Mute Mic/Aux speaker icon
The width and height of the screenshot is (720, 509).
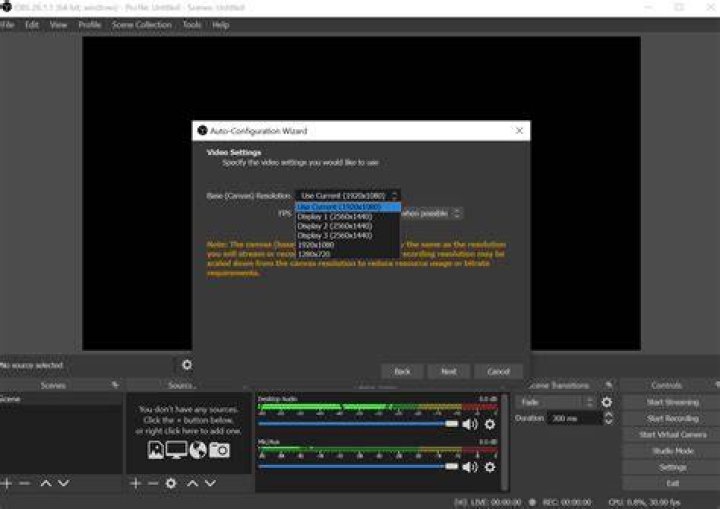point(470,467)
